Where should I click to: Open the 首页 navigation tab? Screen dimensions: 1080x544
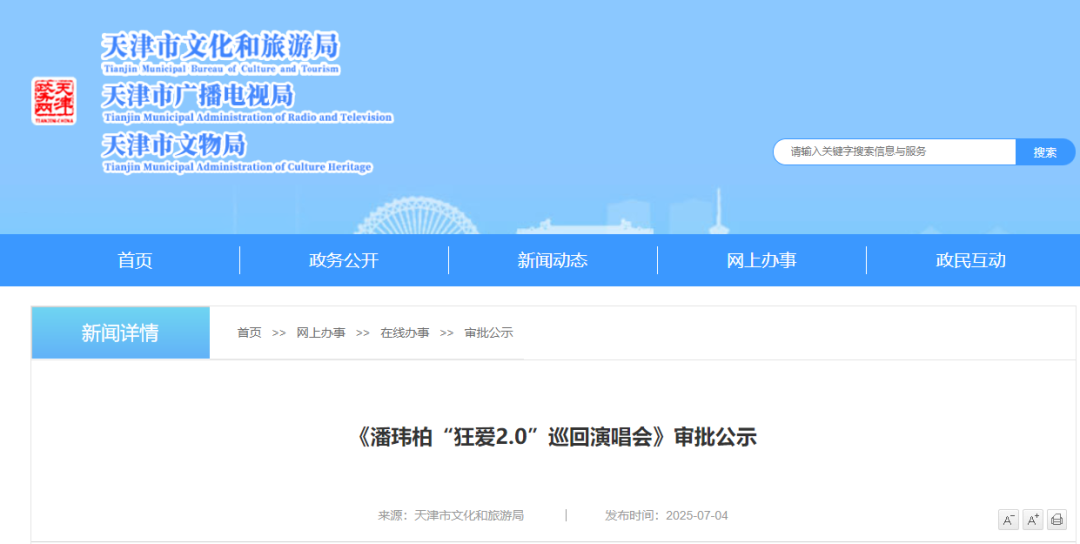coord(135,260)
